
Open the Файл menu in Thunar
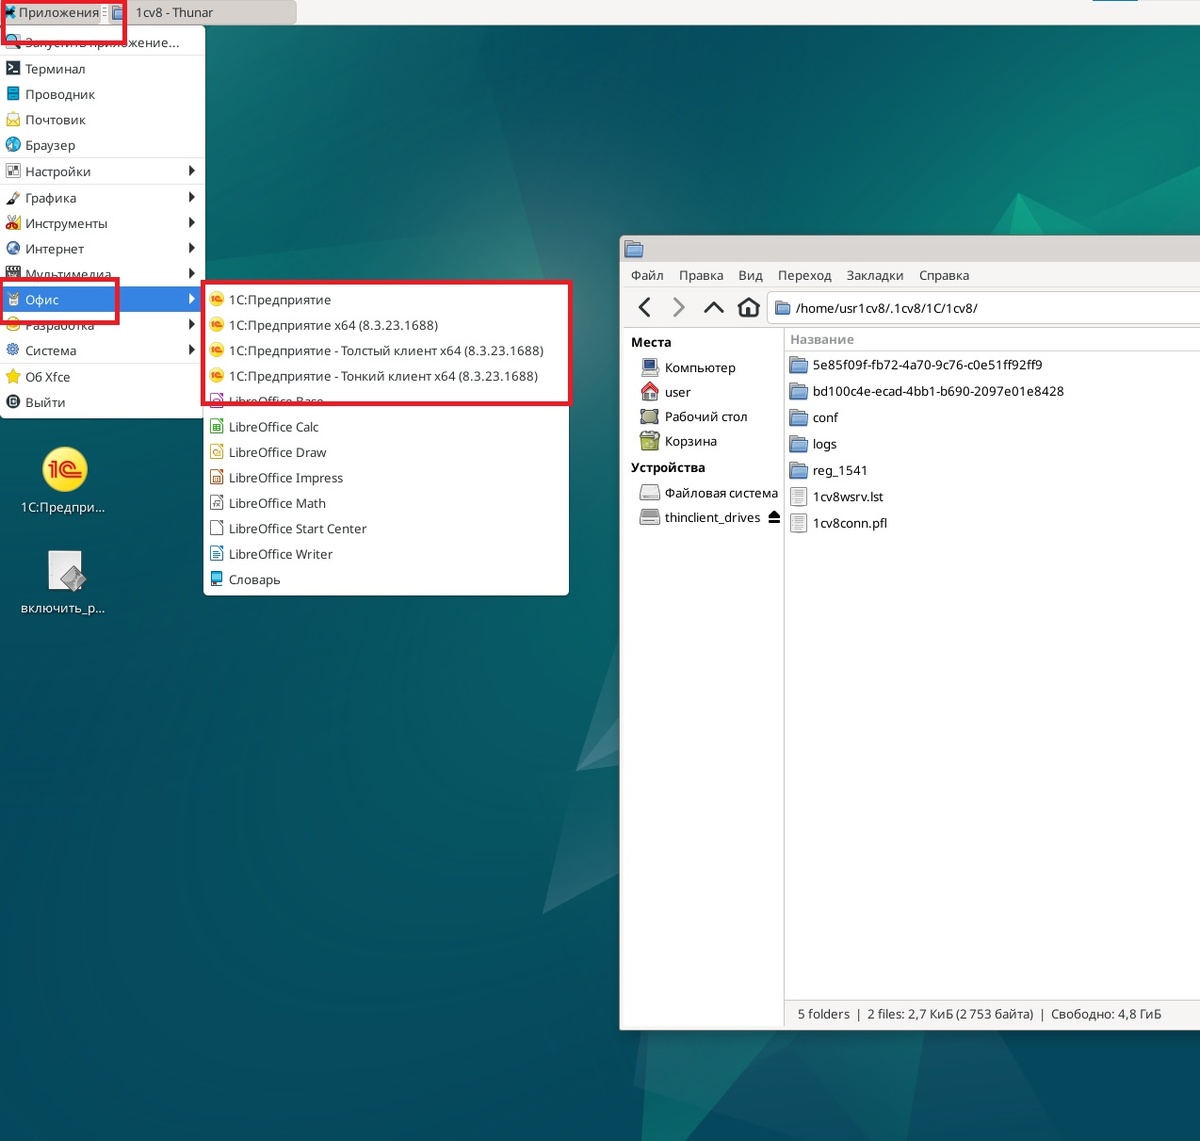[x=647, y=275]
